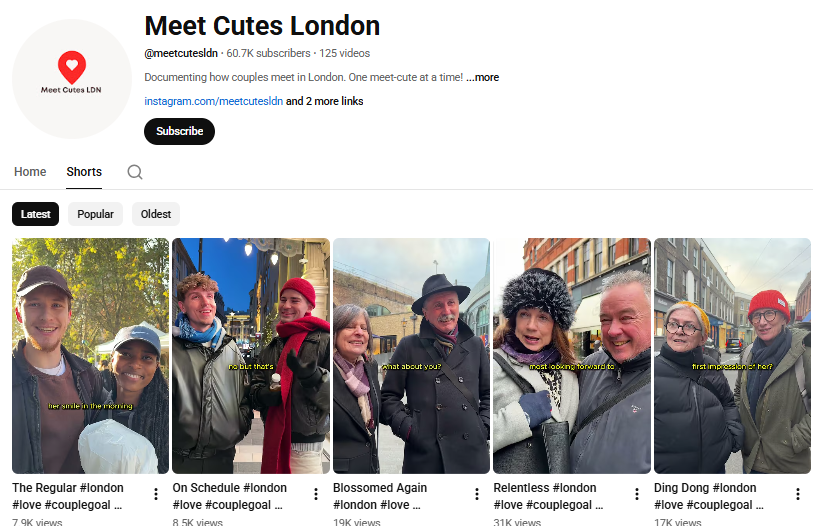Click the Meet Cutes LDN channel avatar
813x526 pixels.
(x=71, y=79)
